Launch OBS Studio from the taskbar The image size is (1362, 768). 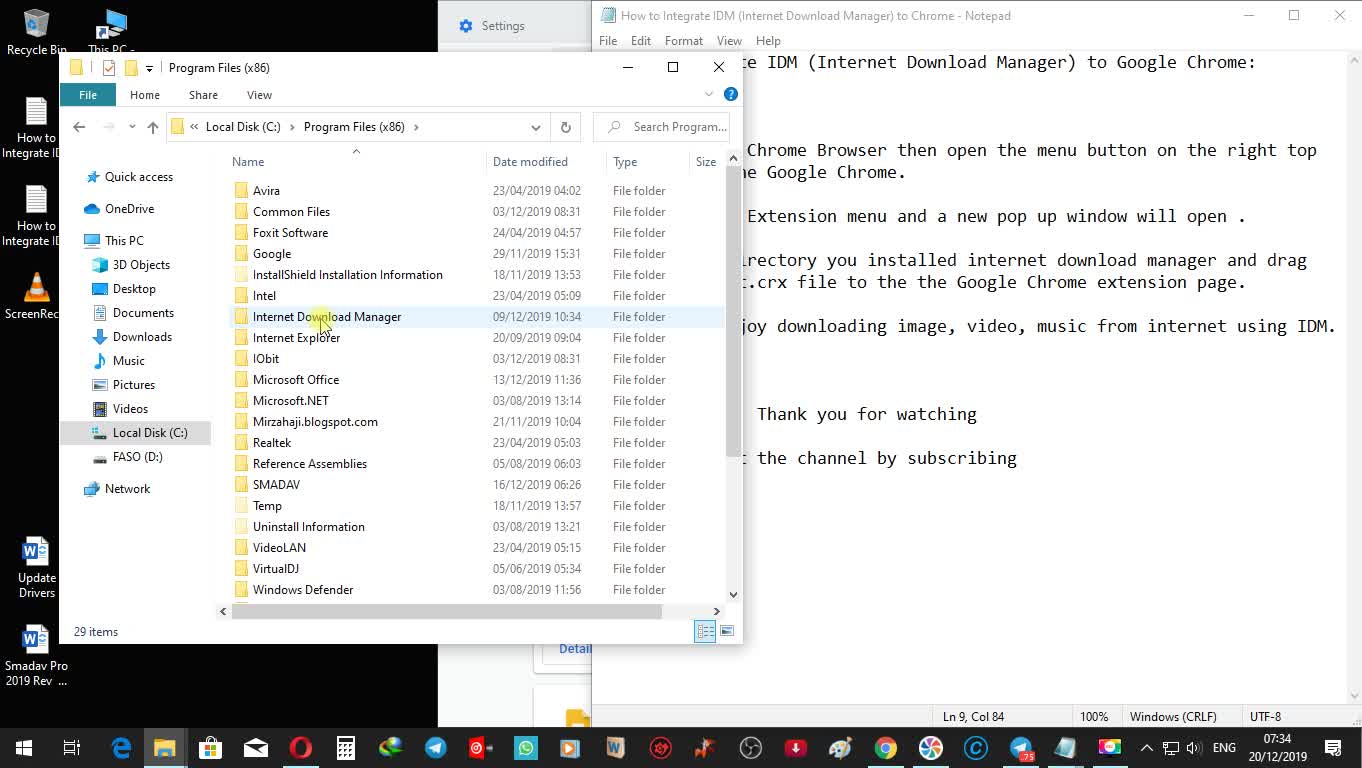tap(750, 748)
